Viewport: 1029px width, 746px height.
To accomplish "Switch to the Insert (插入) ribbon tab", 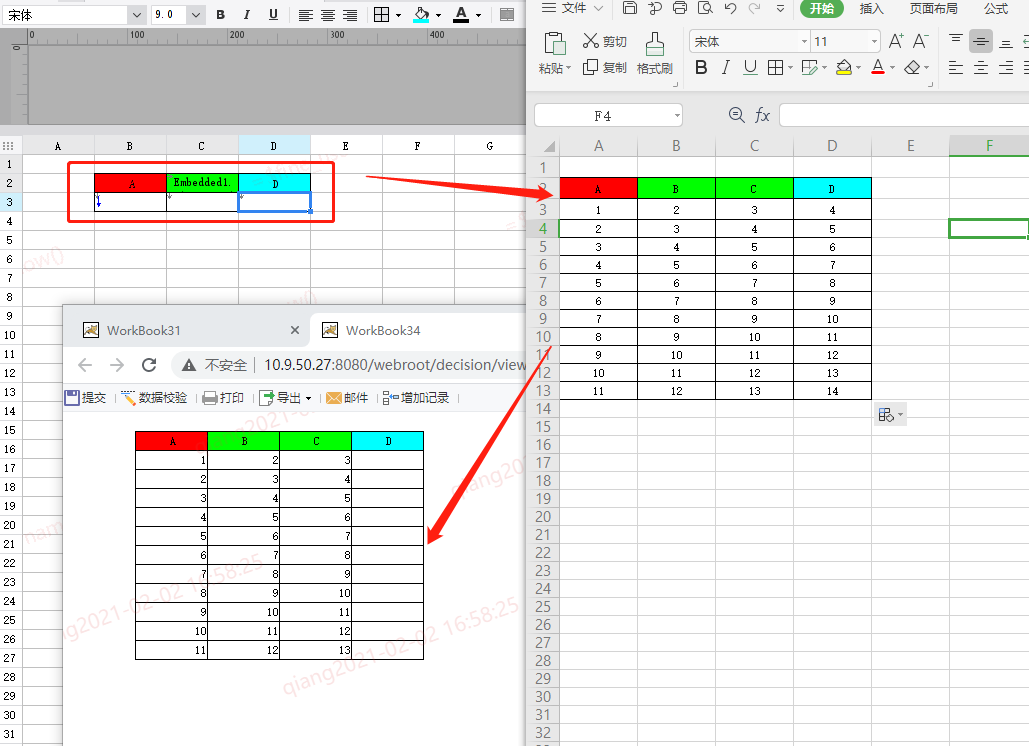I will [x=872, y=9].
